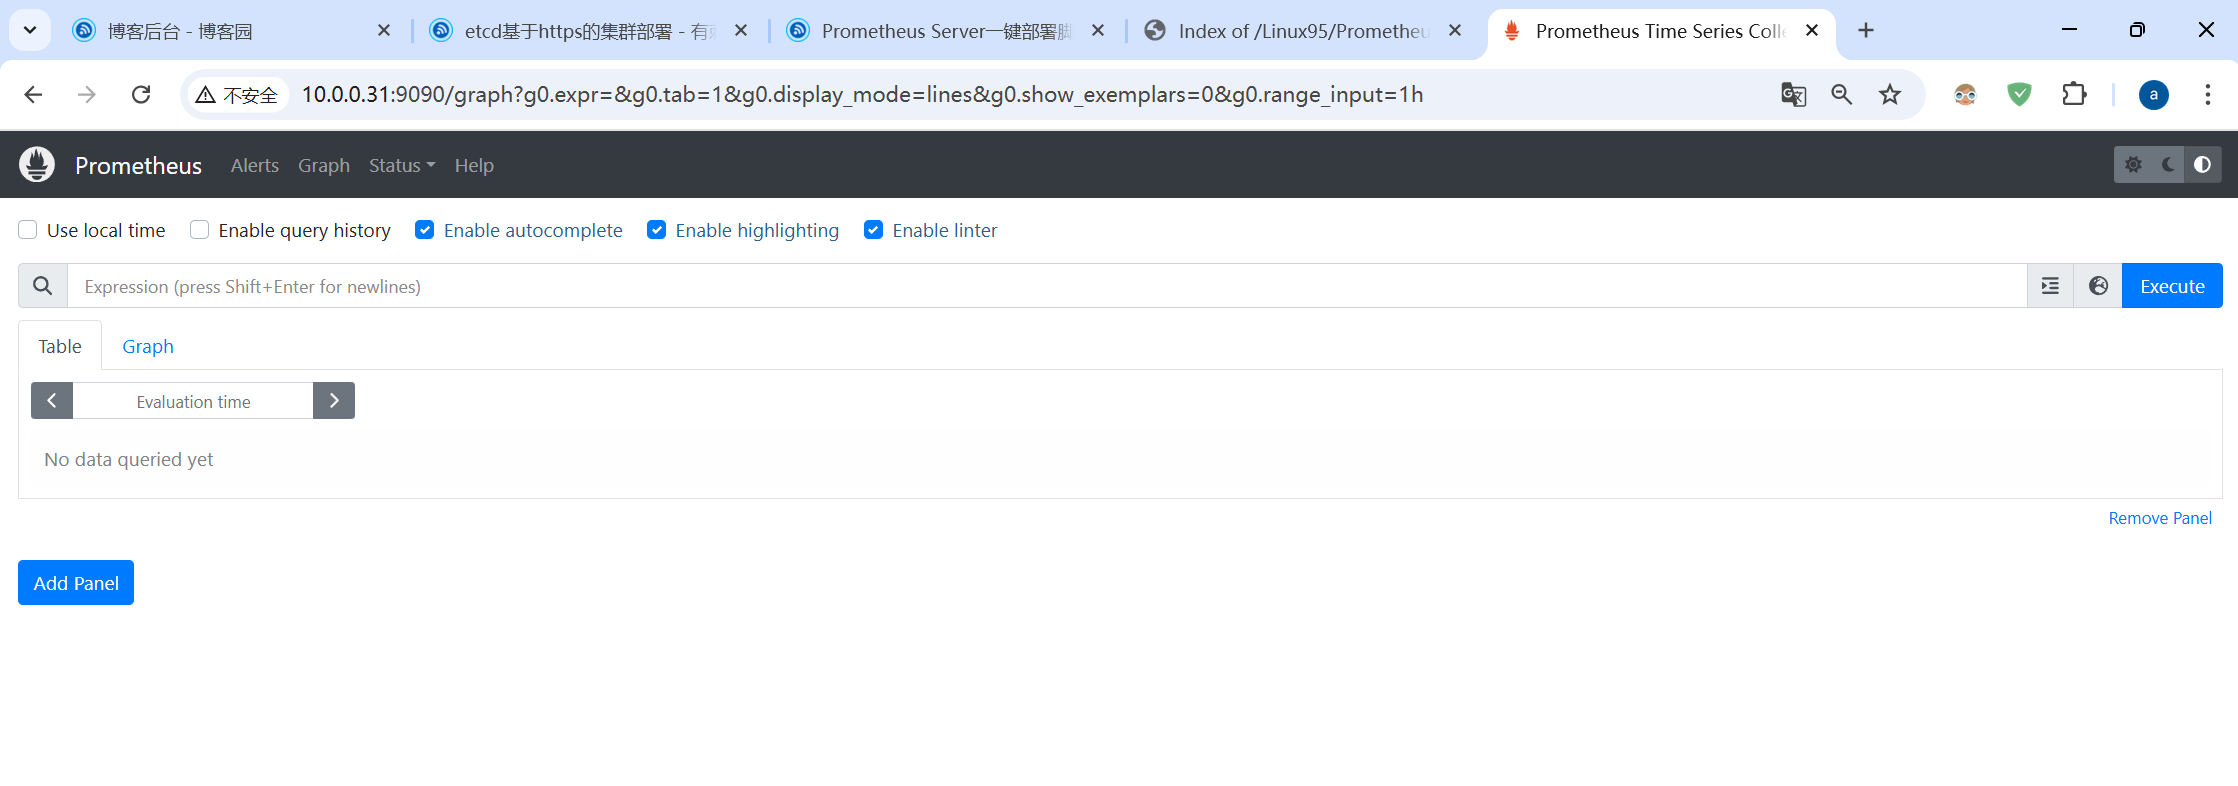Open the zoom magnifier in address bar

[x=1841, y=95]
